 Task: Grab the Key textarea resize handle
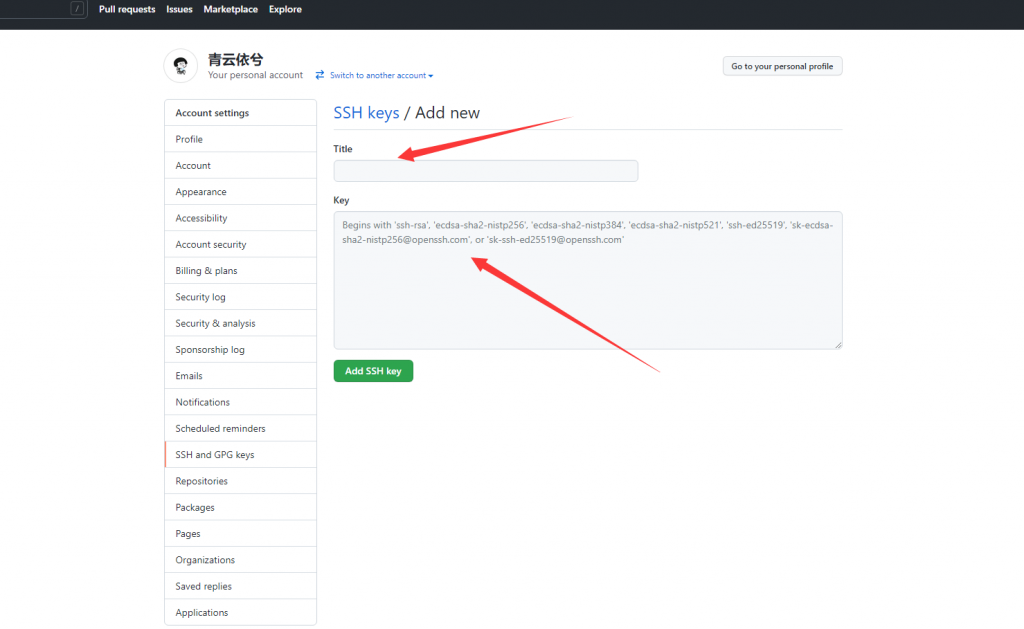pos(838,345)
